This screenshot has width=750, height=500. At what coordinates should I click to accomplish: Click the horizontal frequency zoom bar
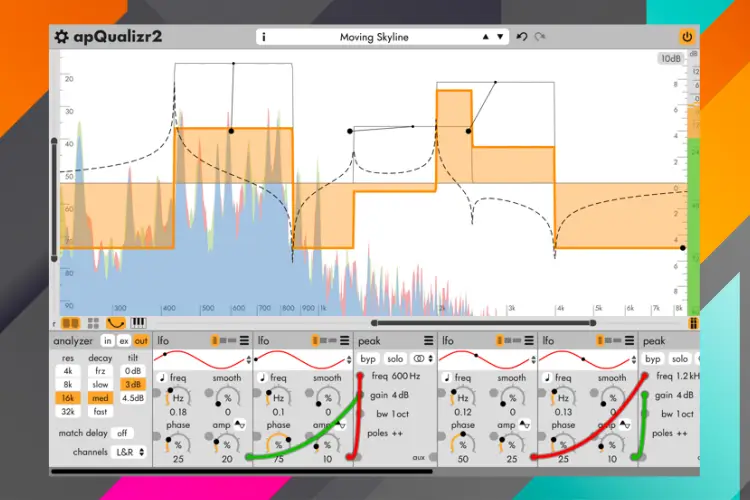(483, 323)
